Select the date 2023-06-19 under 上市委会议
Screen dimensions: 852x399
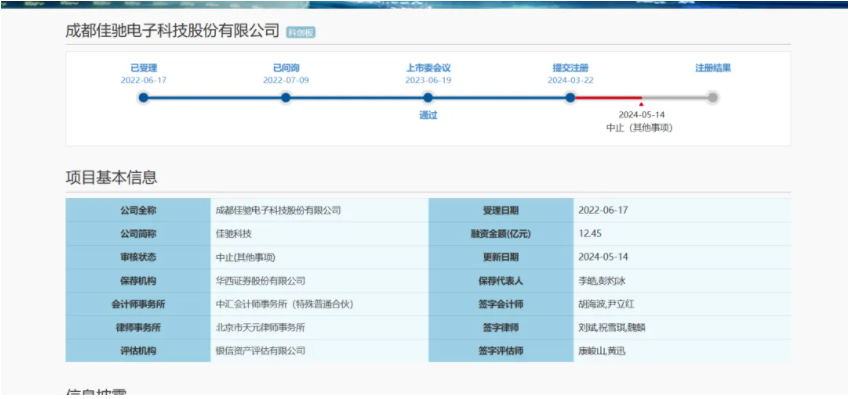click(428, 80)
